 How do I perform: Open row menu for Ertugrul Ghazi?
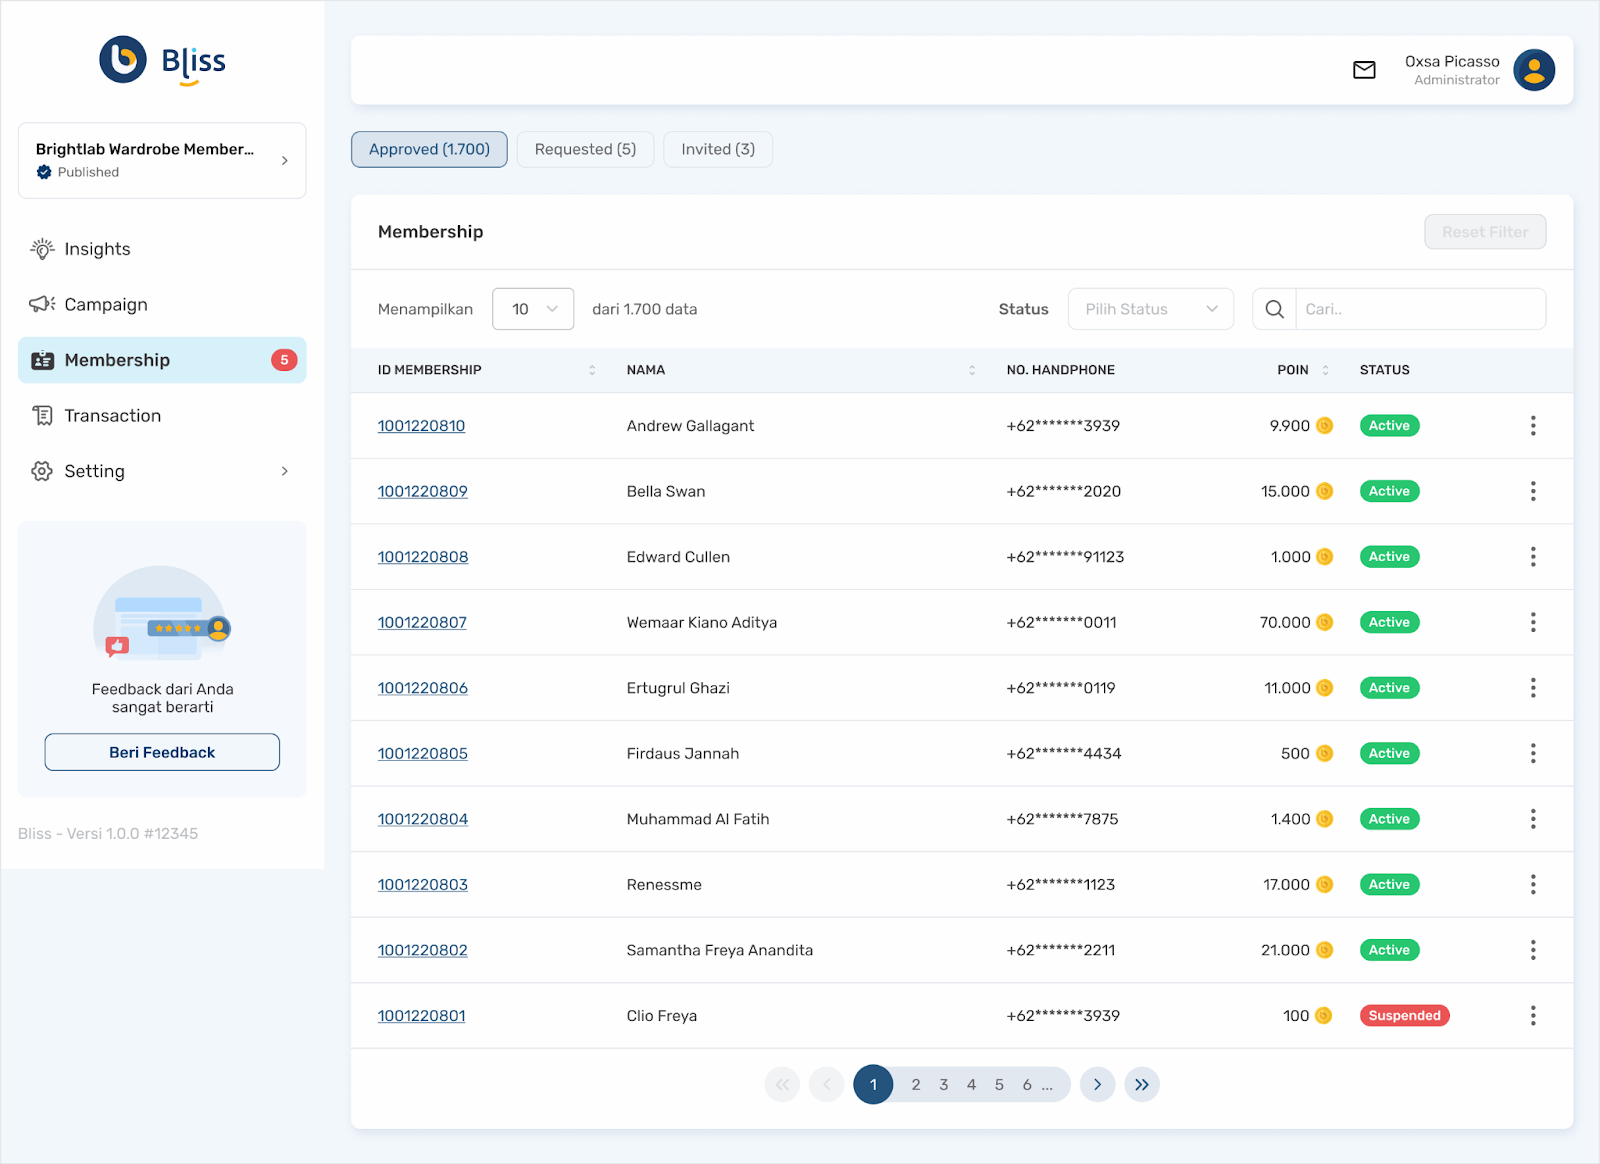[1533, 688]
